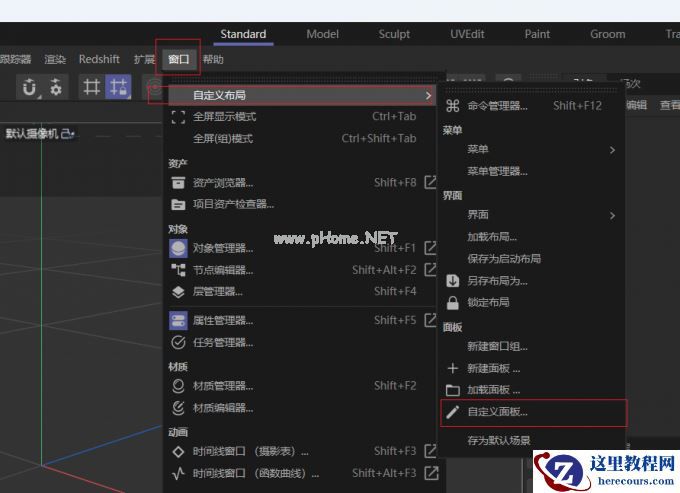The height and width of the screenshot is (493, 680).
Task: Switch to the Standard layout tab
Action: (243, 34)
